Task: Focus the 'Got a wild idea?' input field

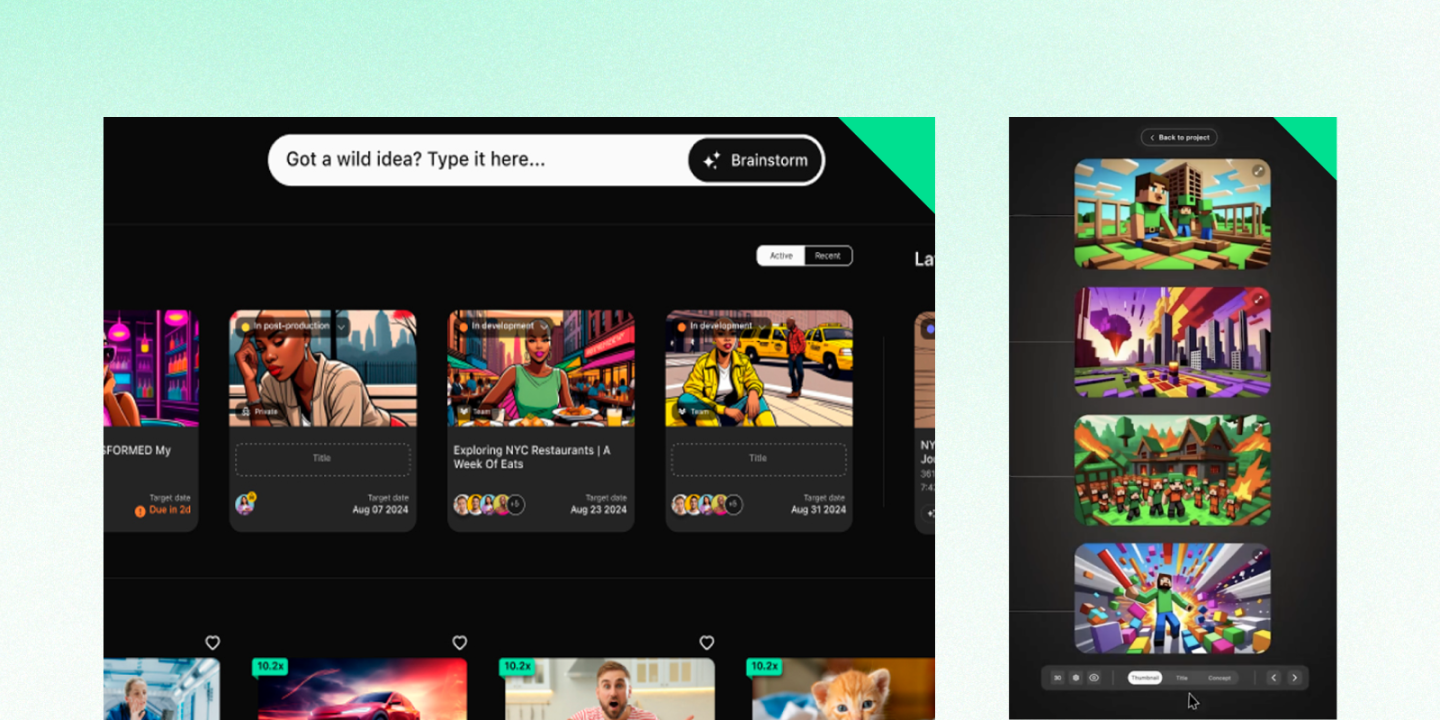Action: coord(478,160)
